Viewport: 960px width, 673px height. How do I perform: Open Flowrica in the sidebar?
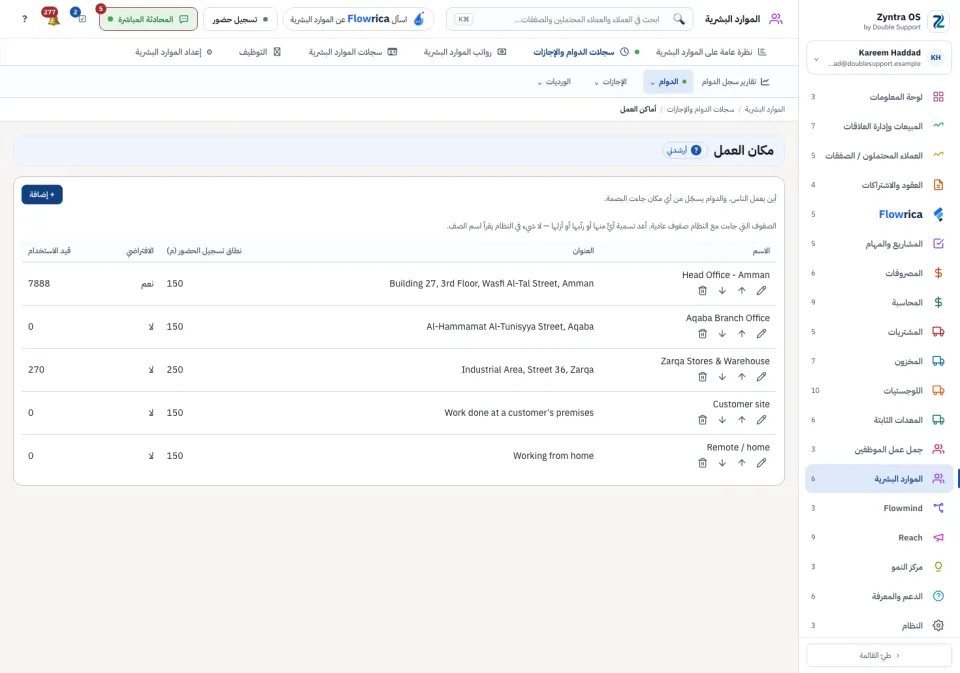click(879, 214)
